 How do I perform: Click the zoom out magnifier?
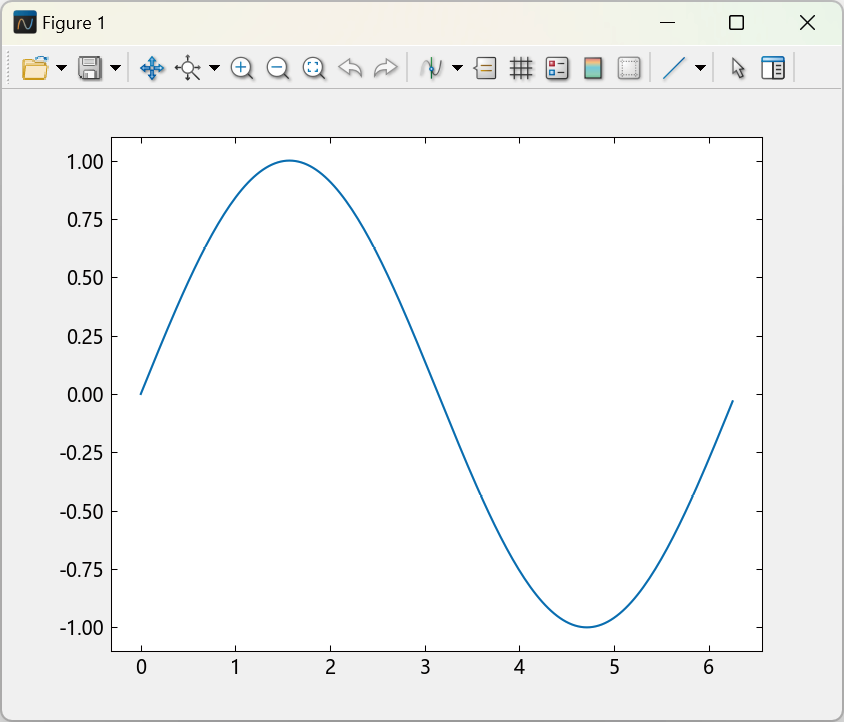point(278,68)
